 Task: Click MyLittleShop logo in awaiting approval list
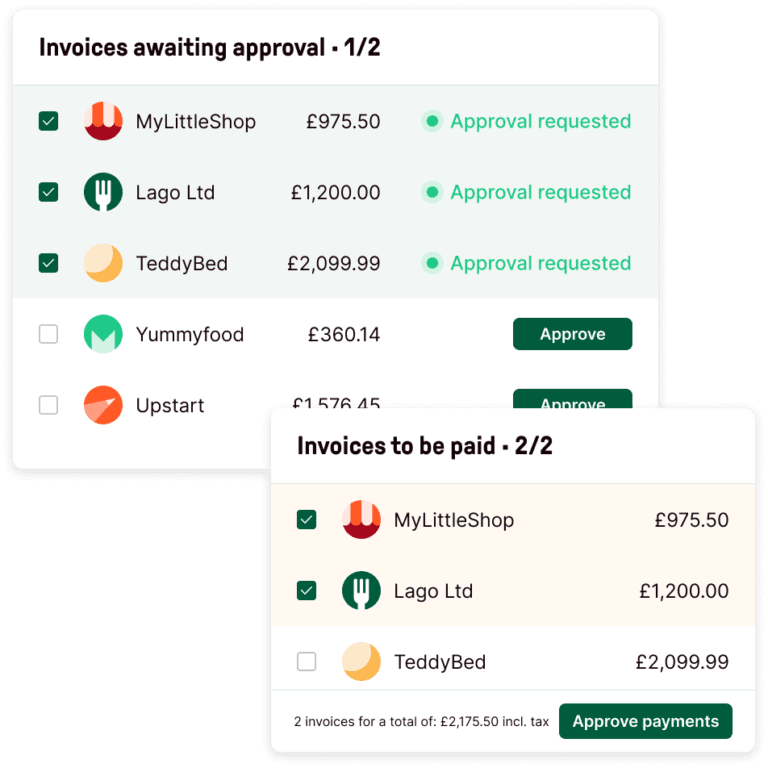pos(103,121)
